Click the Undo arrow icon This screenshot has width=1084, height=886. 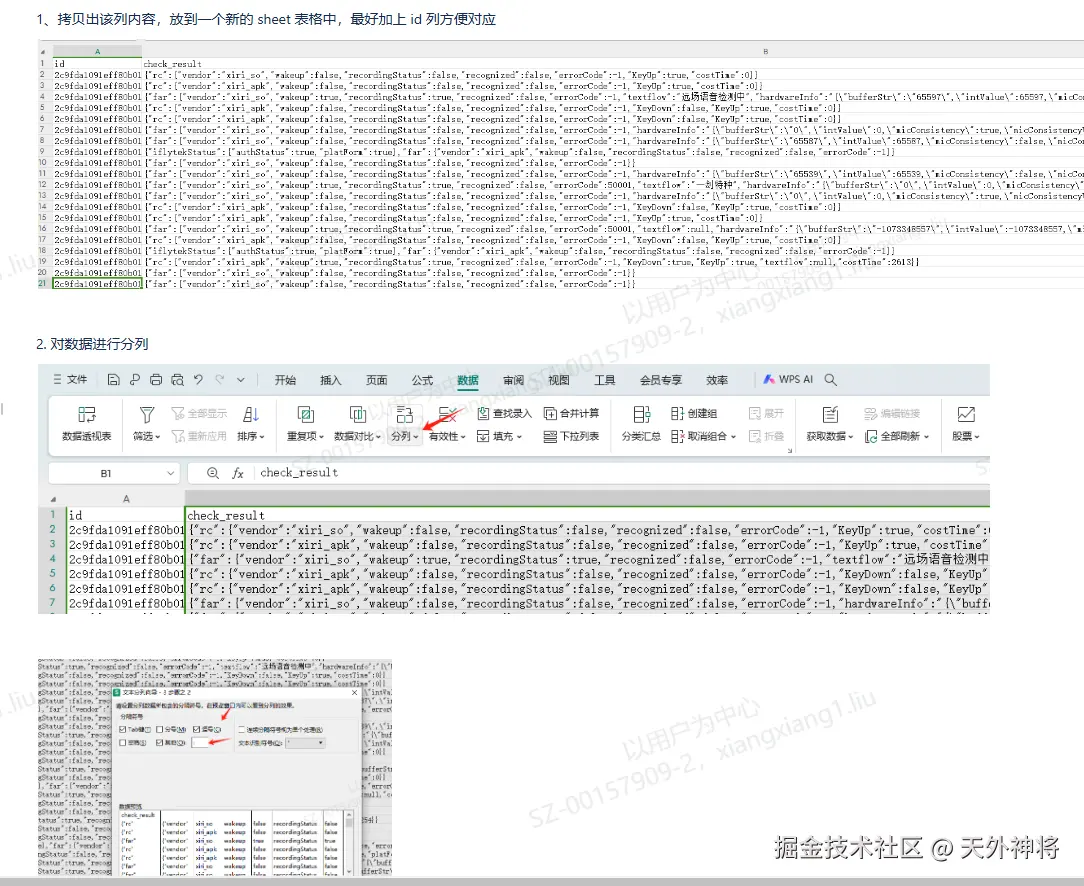pyautogui.click(x=198, y=379)
